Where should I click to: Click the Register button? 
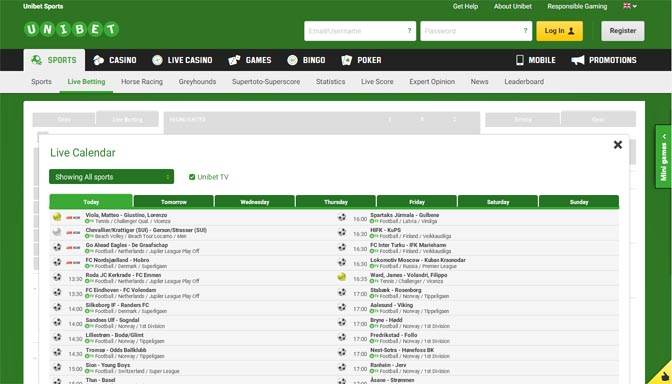623,31
